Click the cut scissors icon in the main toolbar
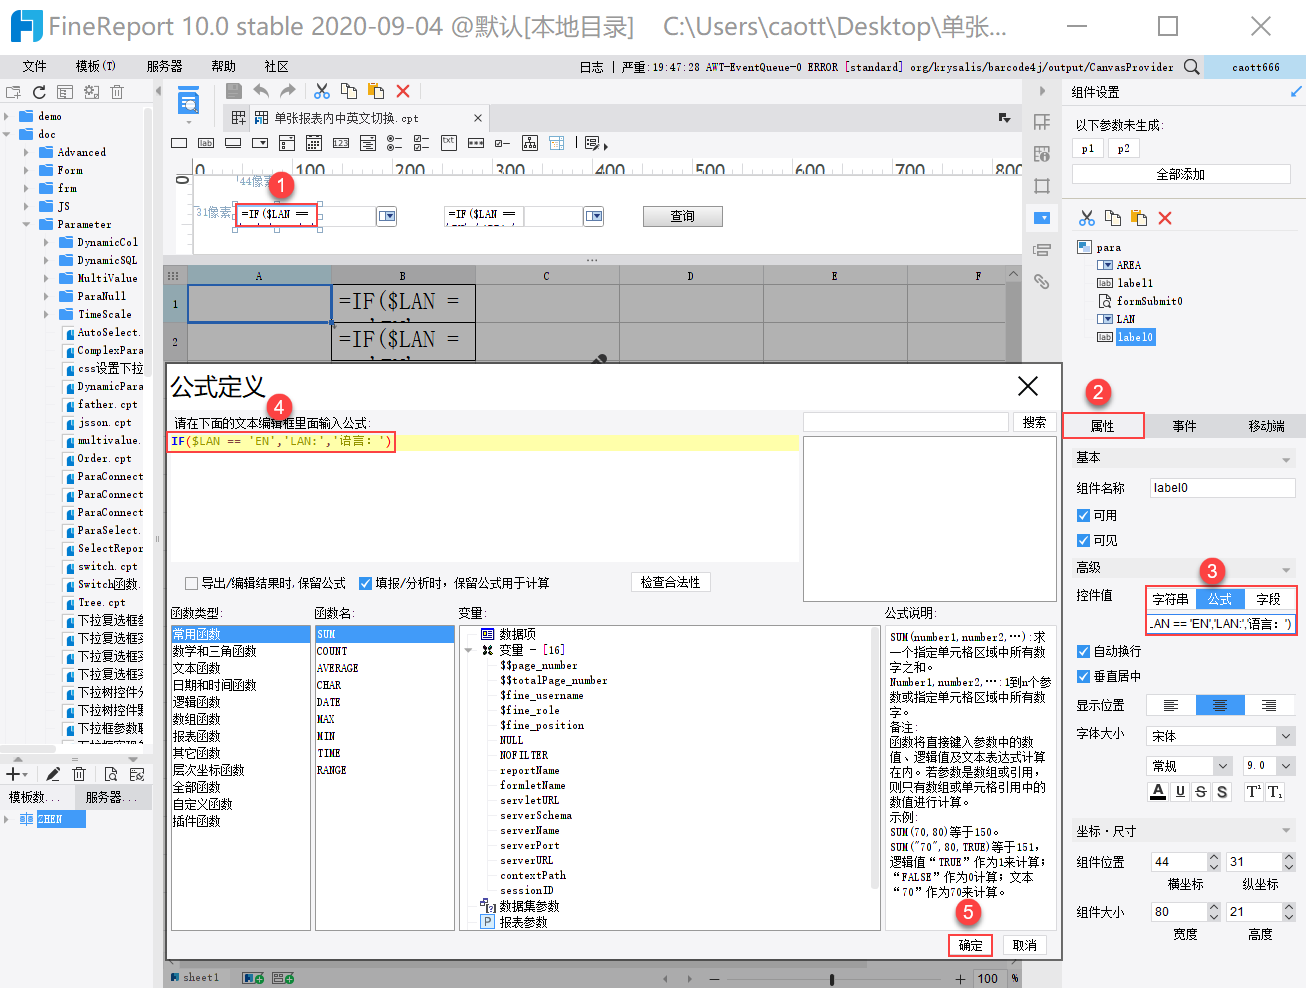Image resolution: width=1306 pixels, height=988 pixels. [x=322, y=91]
